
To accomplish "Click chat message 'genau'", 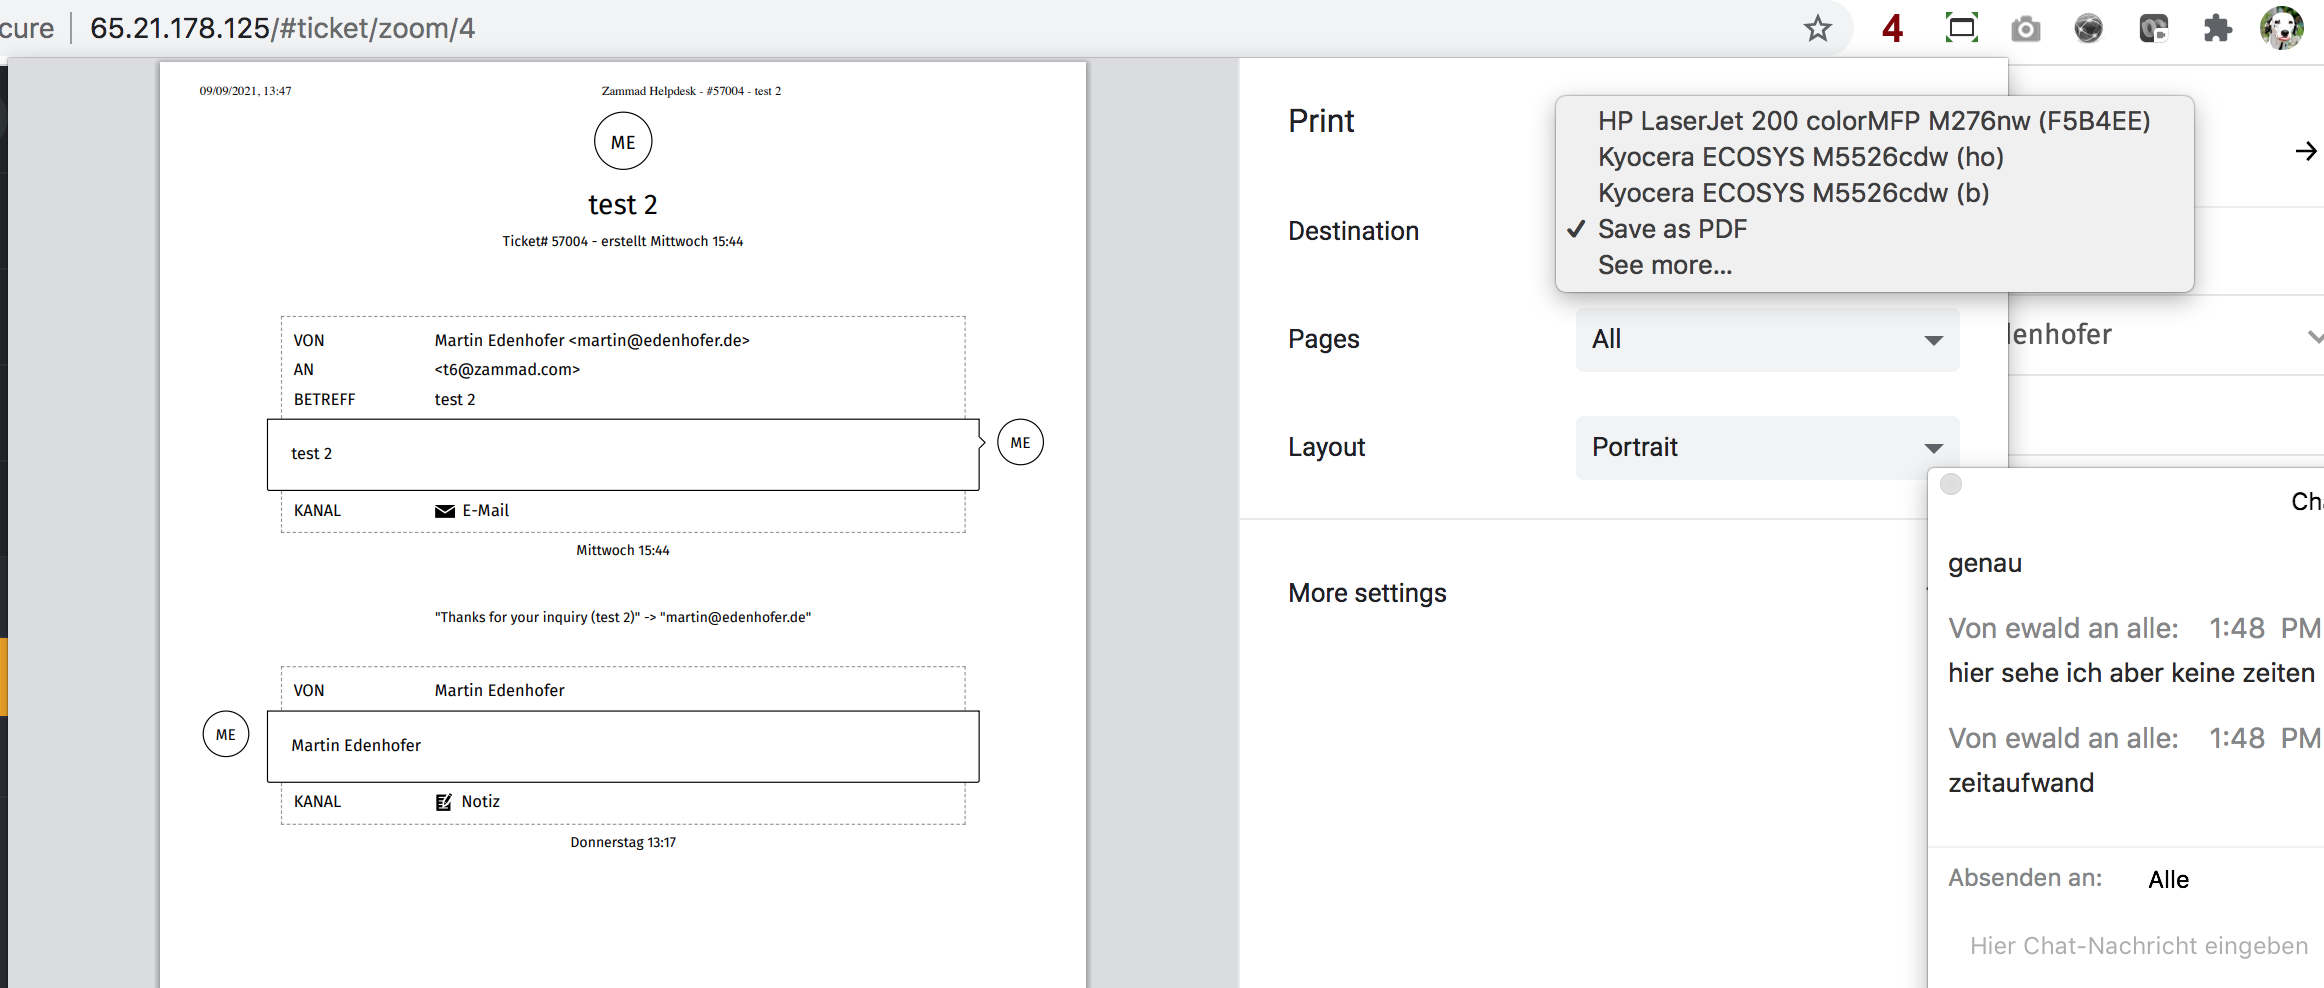I will (x=1984, y=564).
